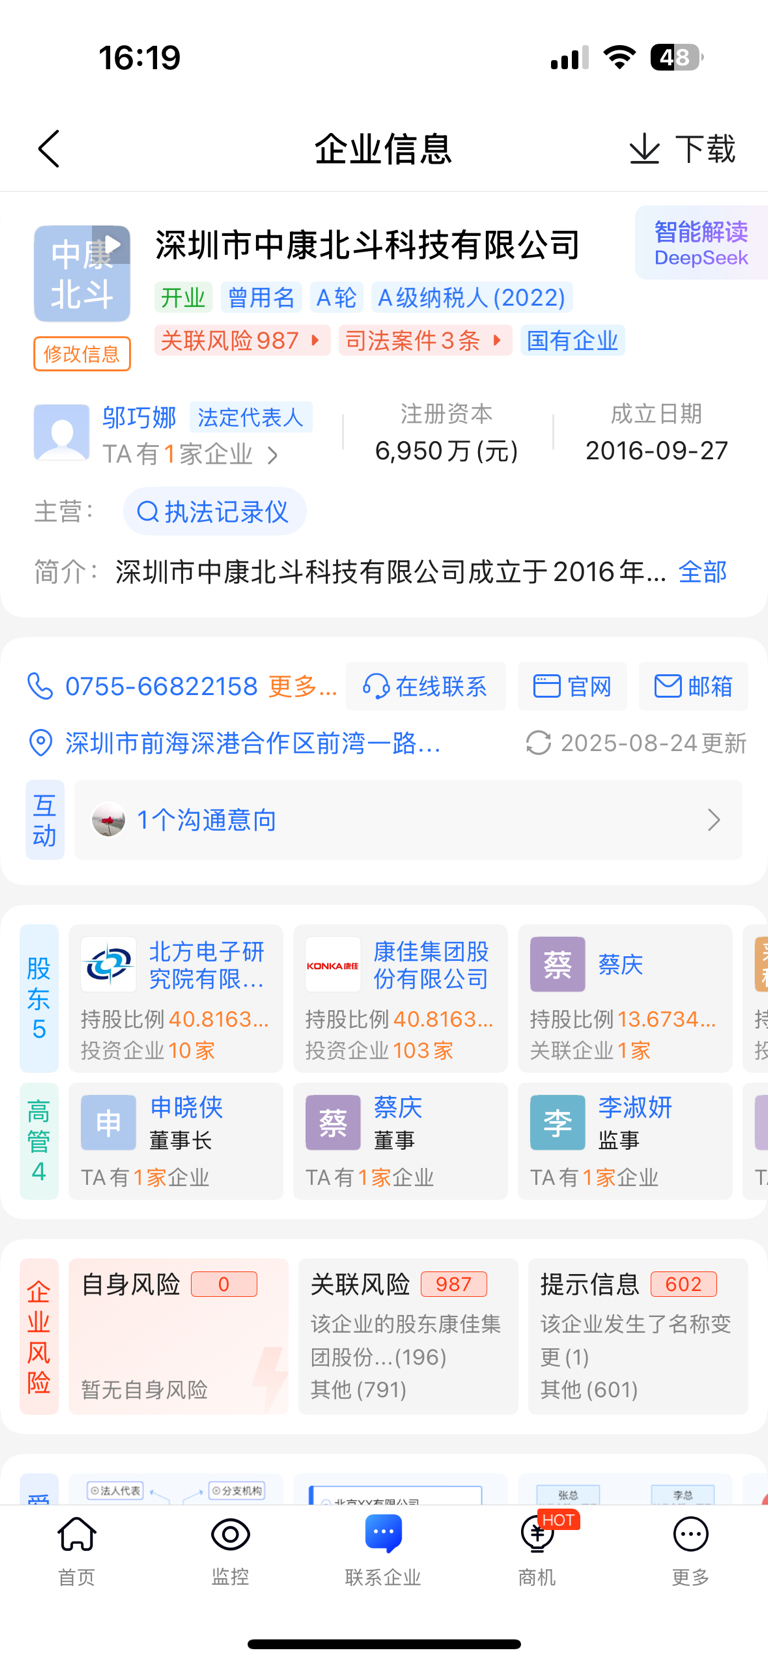Tap the KONKA logo icon
The width and height of the screenshot is (769, 1665).
point(332,965)
